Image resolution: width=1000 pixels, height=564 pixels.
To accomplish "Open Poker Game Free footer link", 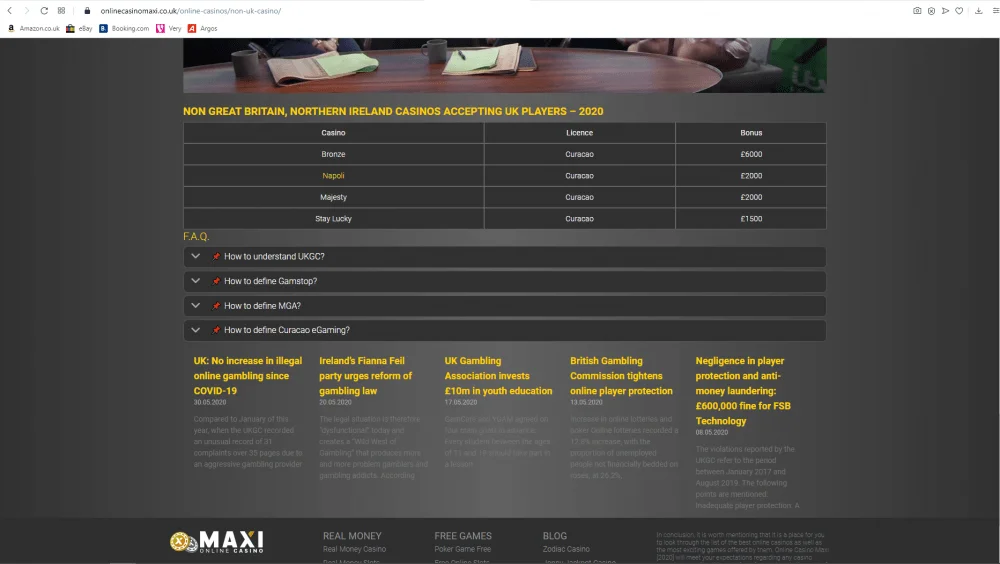I will tap(462, 549).
